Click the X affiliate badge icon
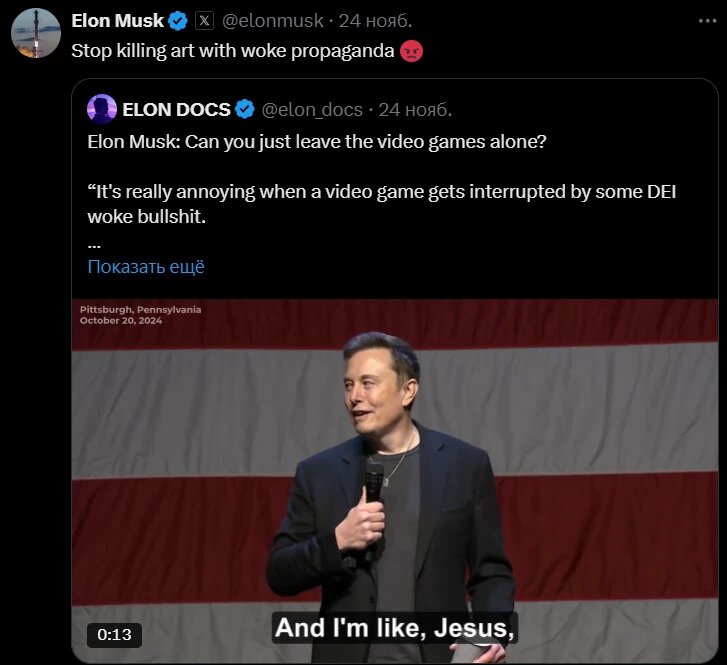727x665 pixels. [203, 20]
